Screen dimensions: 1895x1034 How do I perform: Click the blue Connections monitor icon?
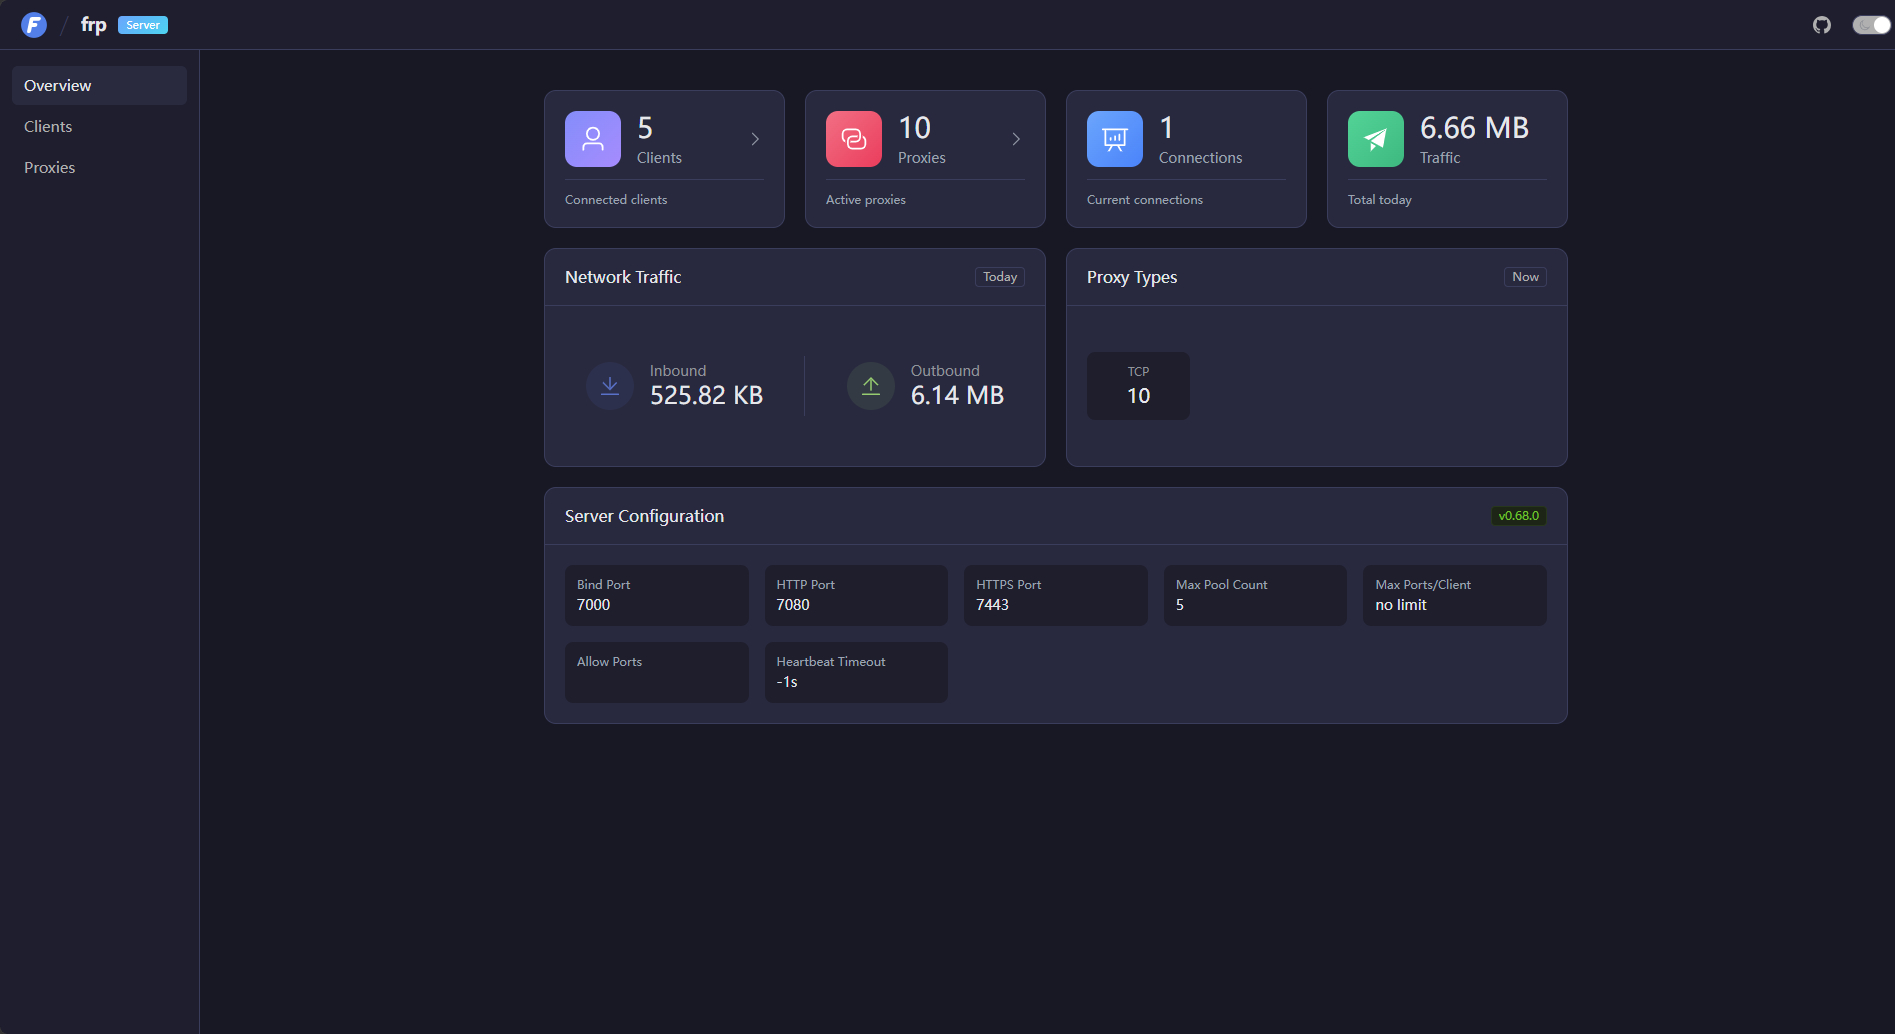coord(1115,139)
